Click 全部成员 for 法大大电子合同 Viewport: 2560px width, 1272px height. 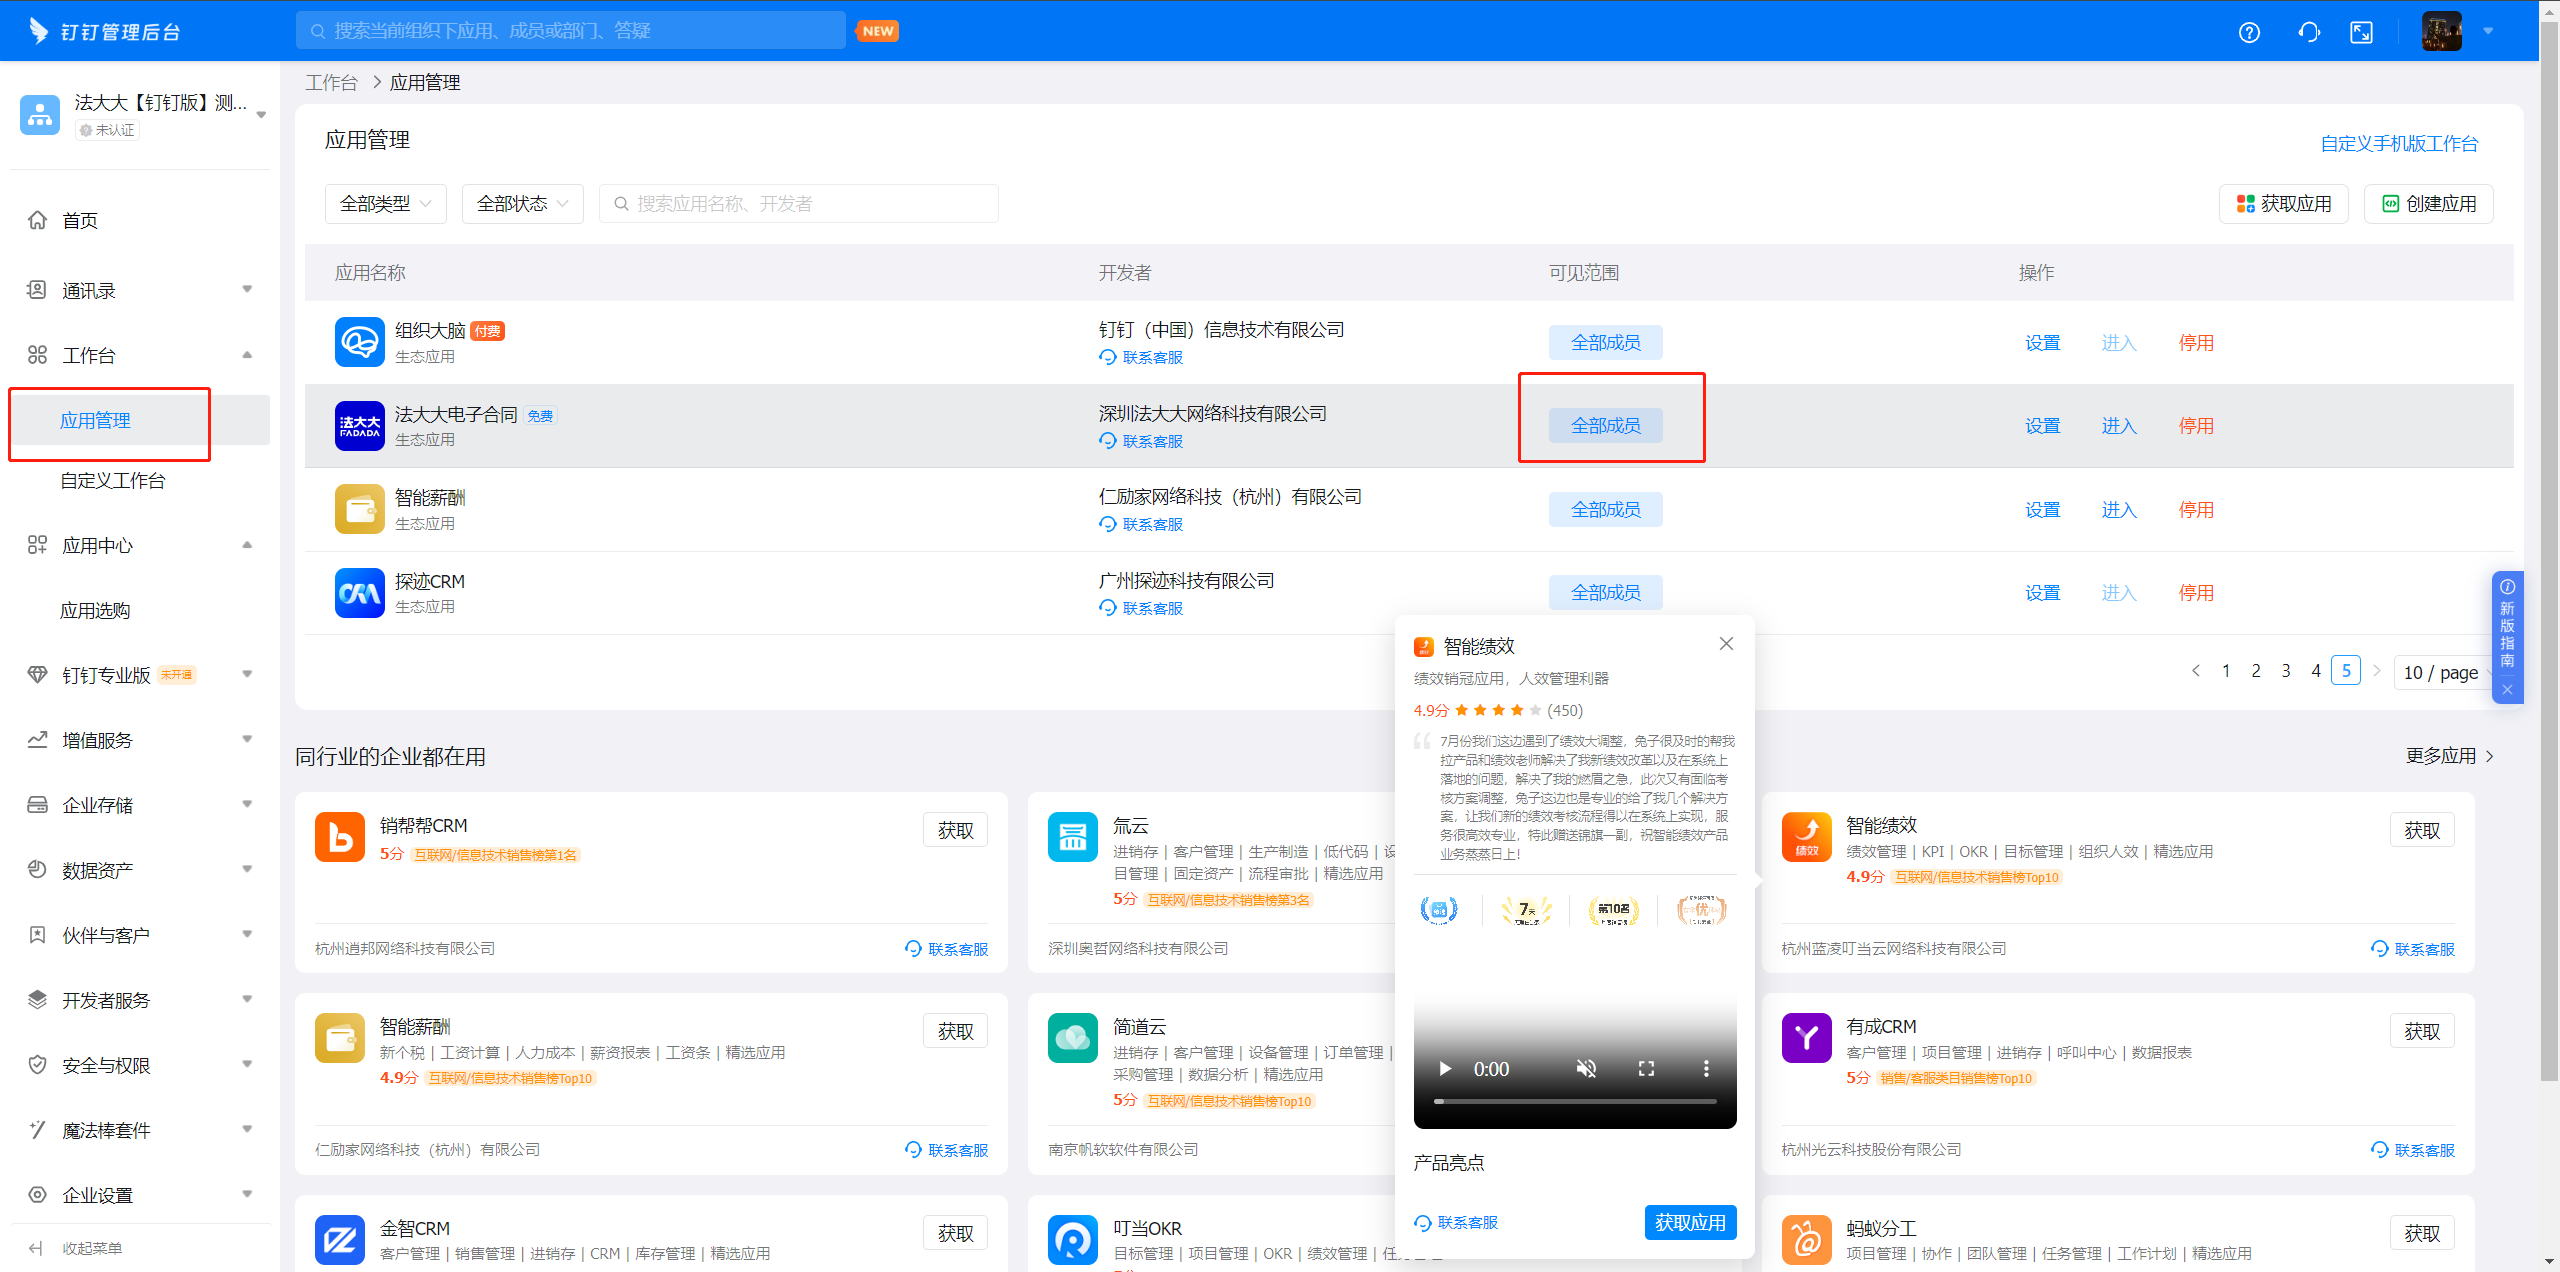[1606, 426]
